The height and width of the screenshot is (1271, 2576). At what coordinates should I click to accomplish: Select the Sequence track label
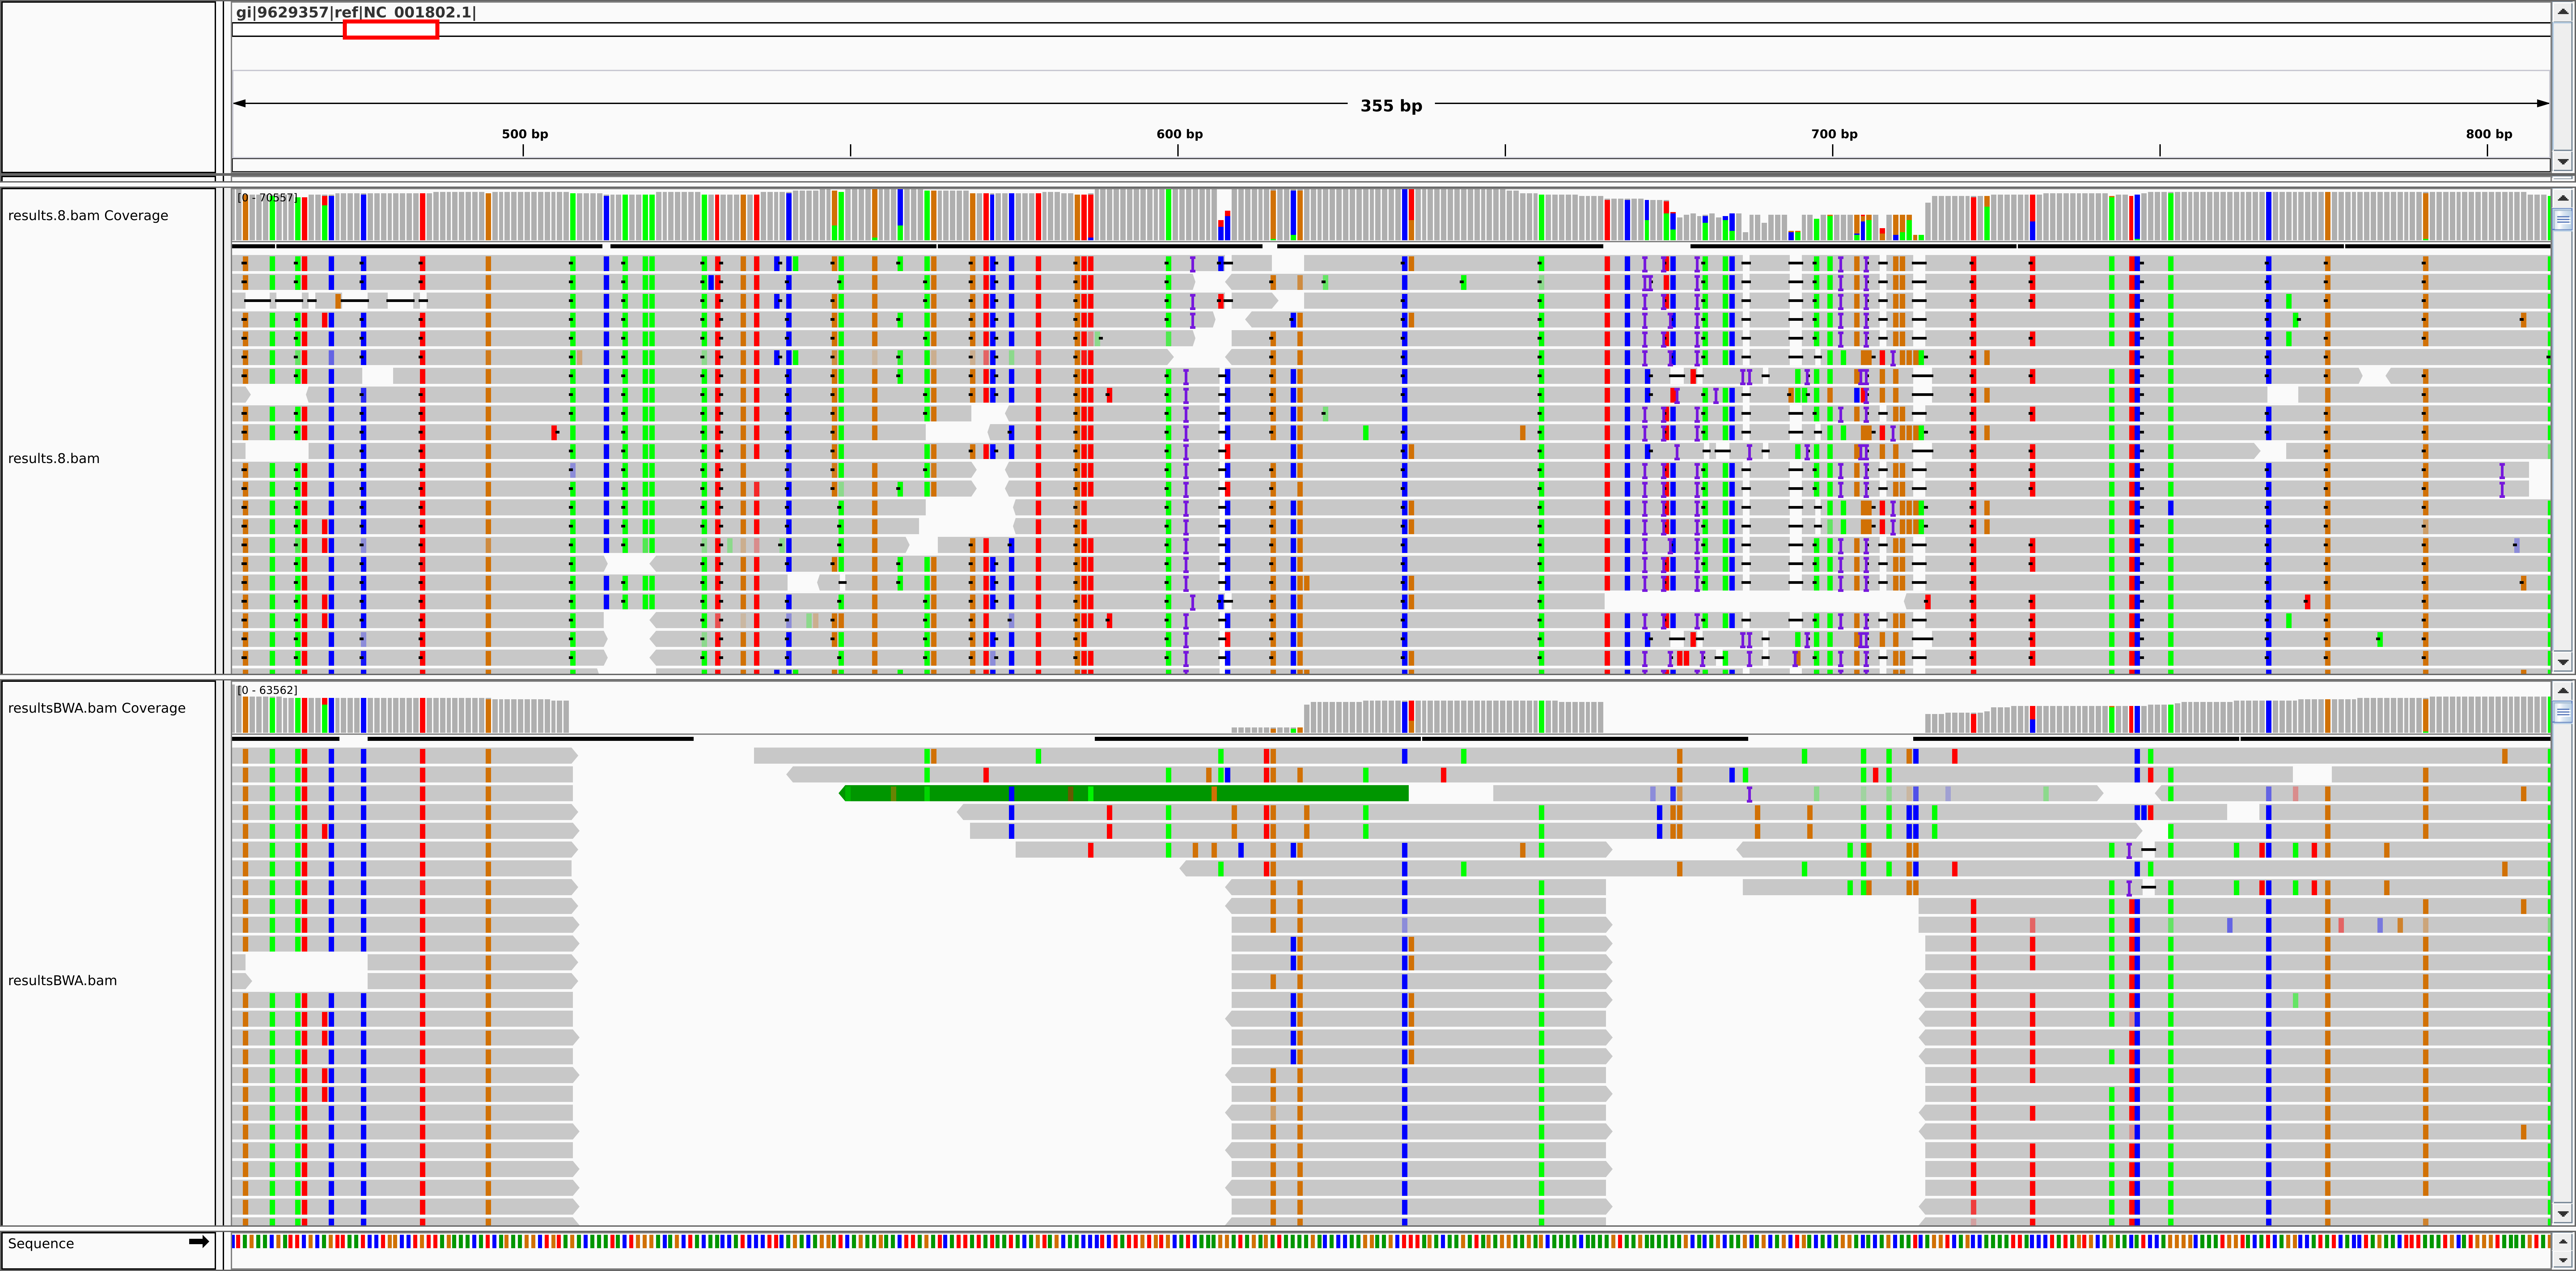tap(41, 1243)
